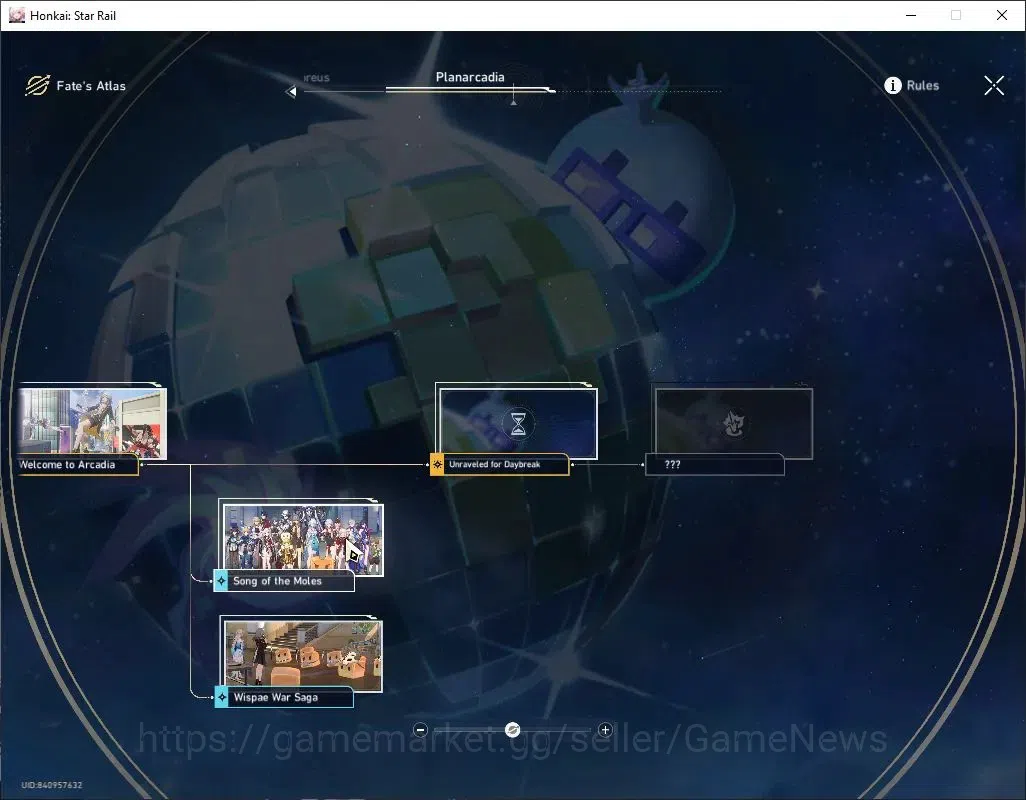1026x800 pixels.
Task: Switch to the partially hidden previous world tab
Action: pos(317,77)
